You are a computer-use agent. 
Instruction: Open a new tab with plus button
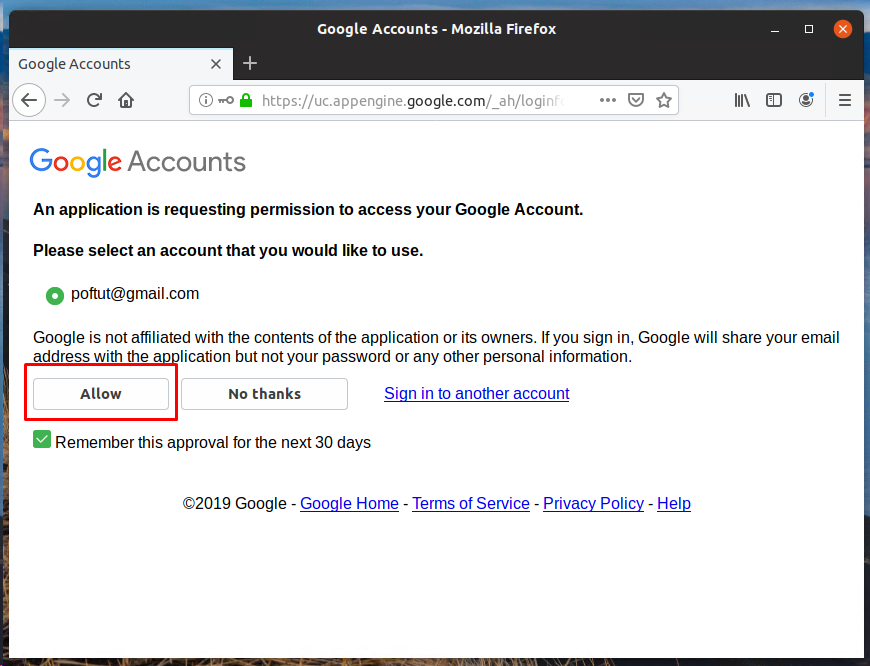coord(250,63)
